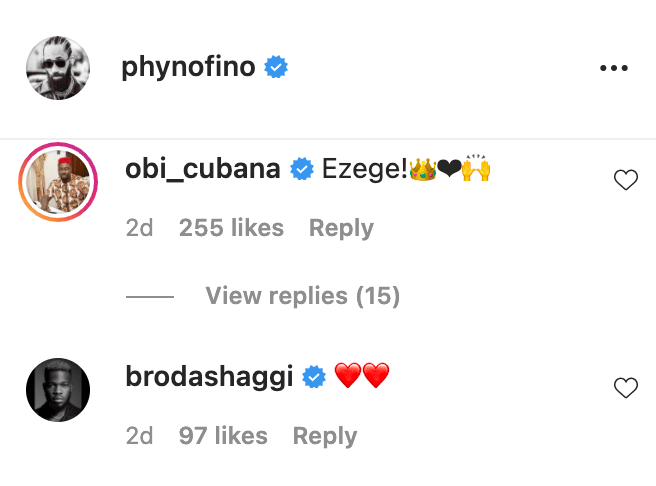
Task: Click the 2d timestamp on brodashaggi's comment
Action: 139,436
